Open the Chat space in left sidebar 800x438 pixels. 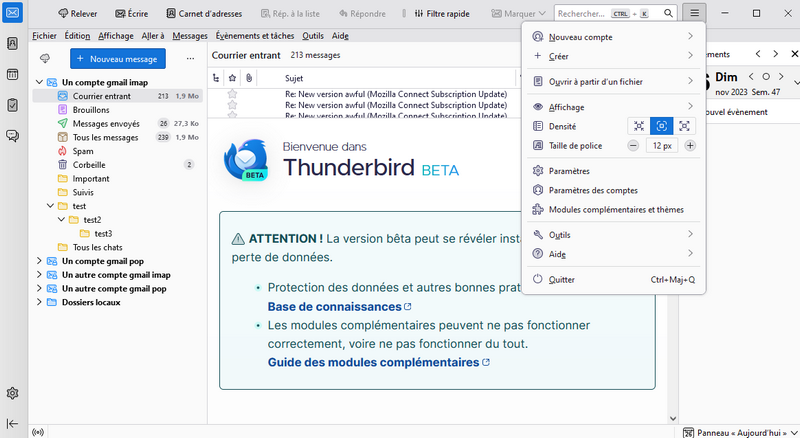click(x=12, y=136)
